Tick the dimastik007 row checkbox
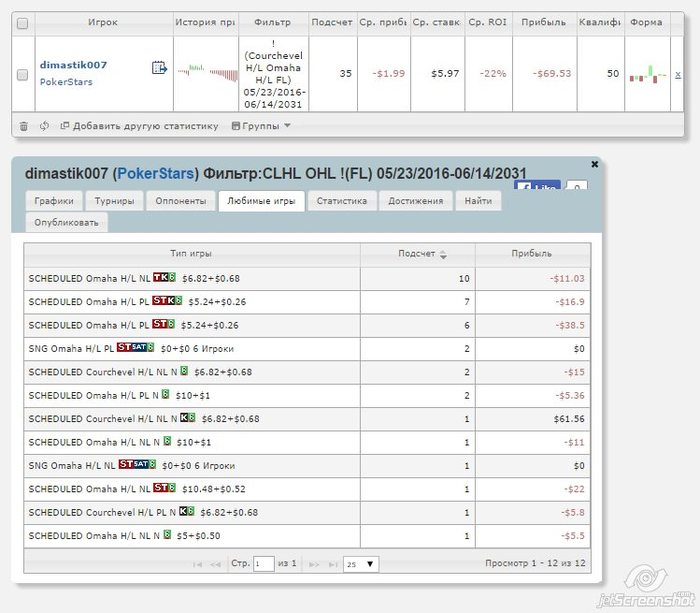Viewport: 700px width, 613px height. tap(22, 75)
